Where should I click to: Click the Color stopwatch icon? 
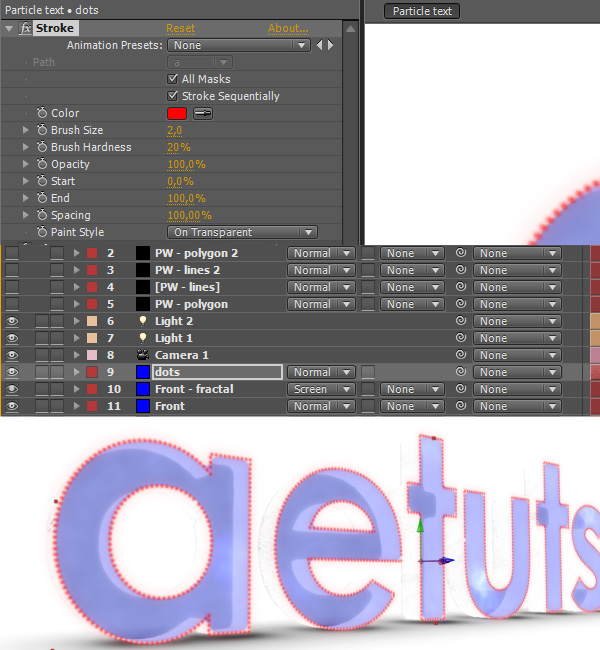(42, 113)
